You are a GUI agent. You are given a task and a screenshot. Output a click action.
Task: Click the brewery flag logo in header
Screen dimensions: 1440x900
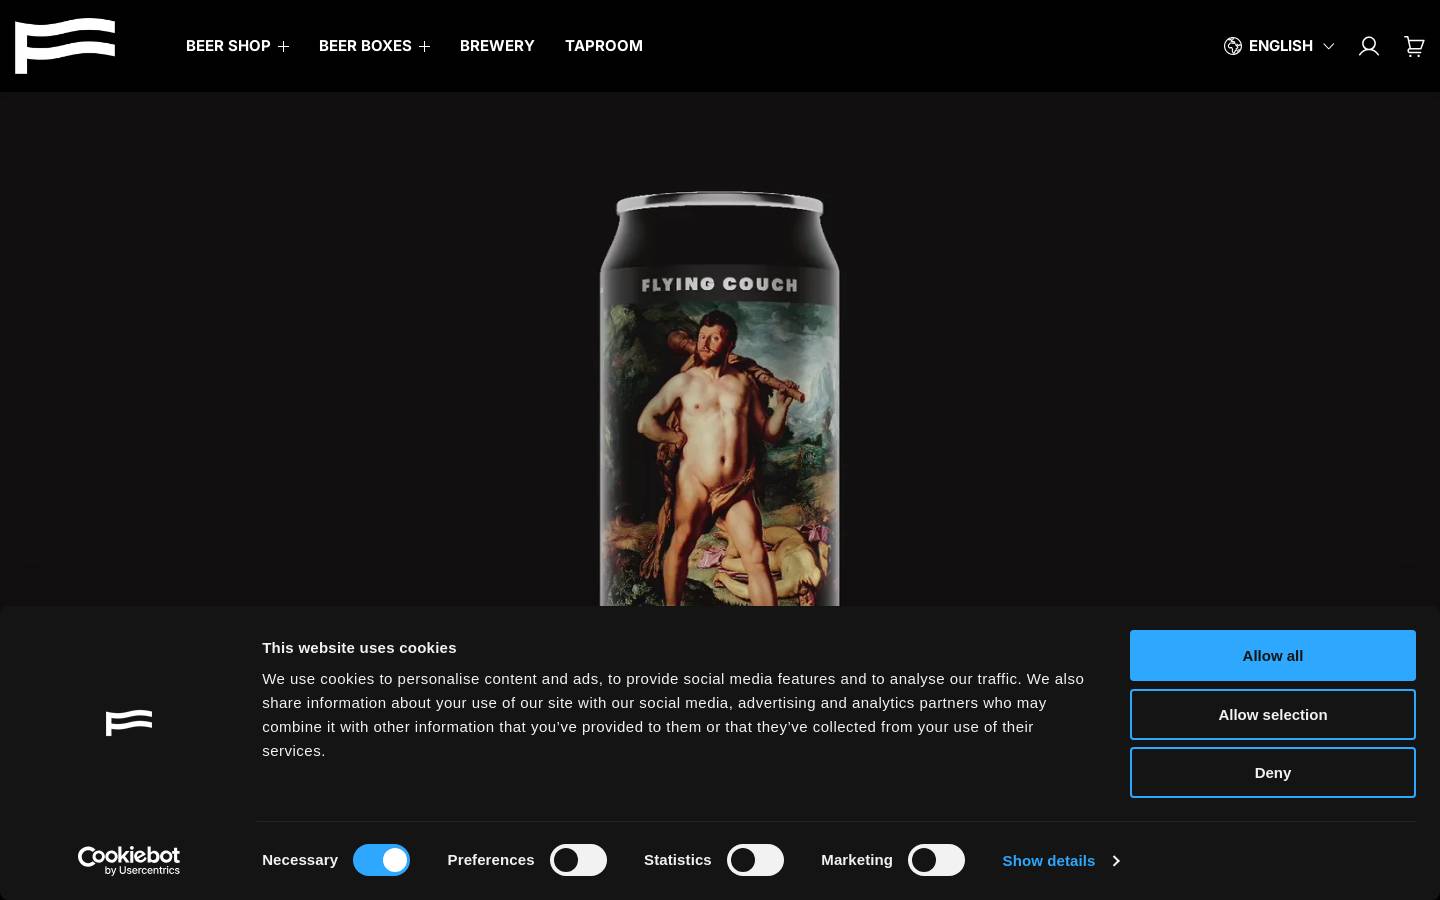tap(65, 46)
